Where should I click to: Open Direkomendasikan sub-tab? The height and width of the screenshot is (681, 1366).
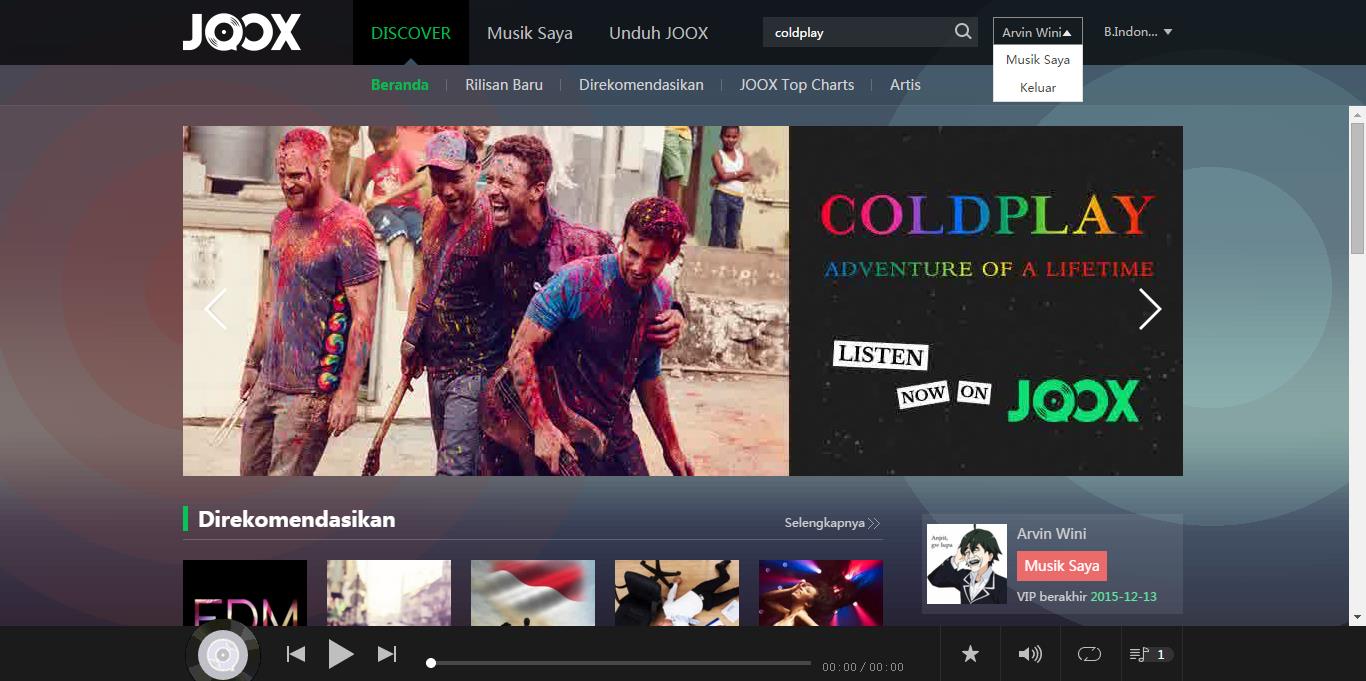tap(641, 85)
